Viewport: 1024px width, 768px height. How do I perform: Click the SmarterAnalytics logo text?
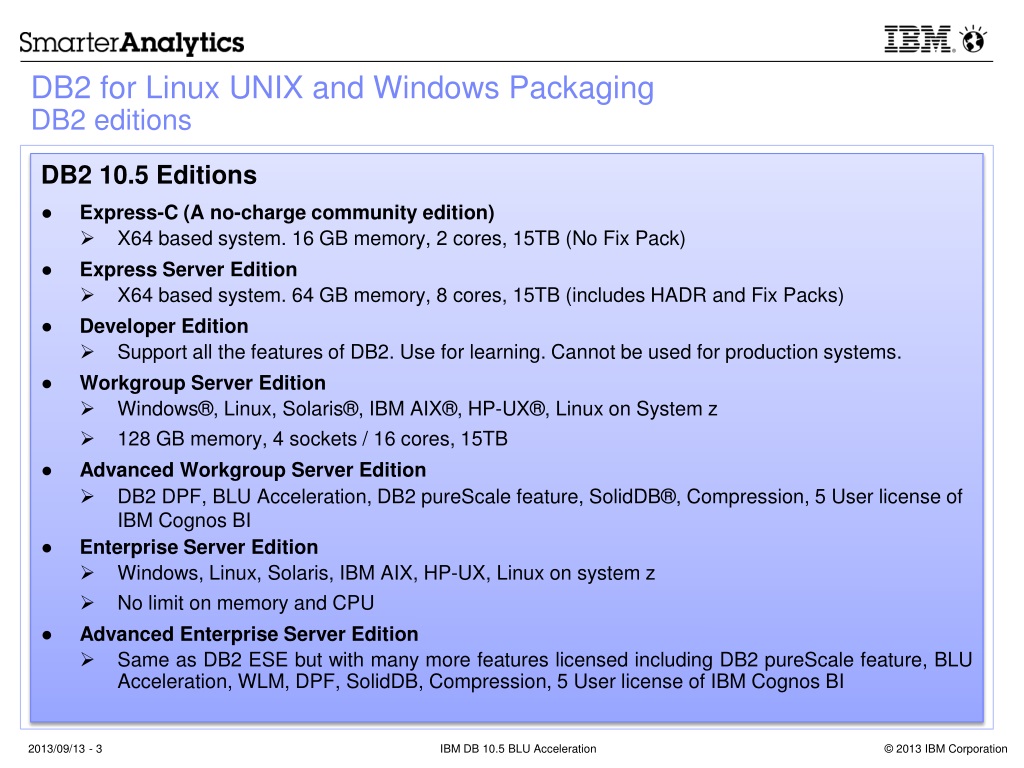tap(131, 42)
